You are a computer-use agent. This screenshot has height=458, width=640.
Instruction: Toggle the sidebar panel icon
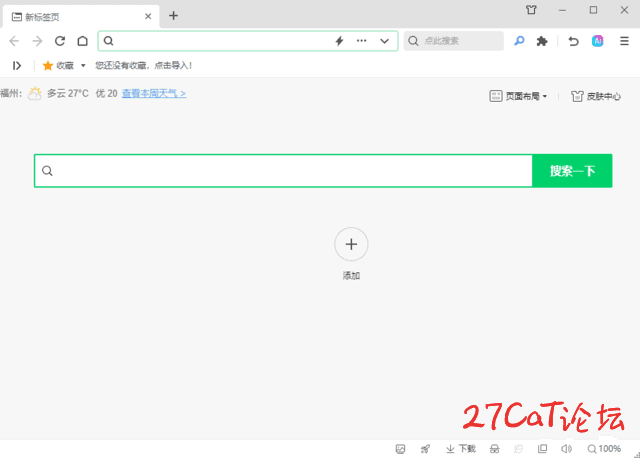coord(17,65)
